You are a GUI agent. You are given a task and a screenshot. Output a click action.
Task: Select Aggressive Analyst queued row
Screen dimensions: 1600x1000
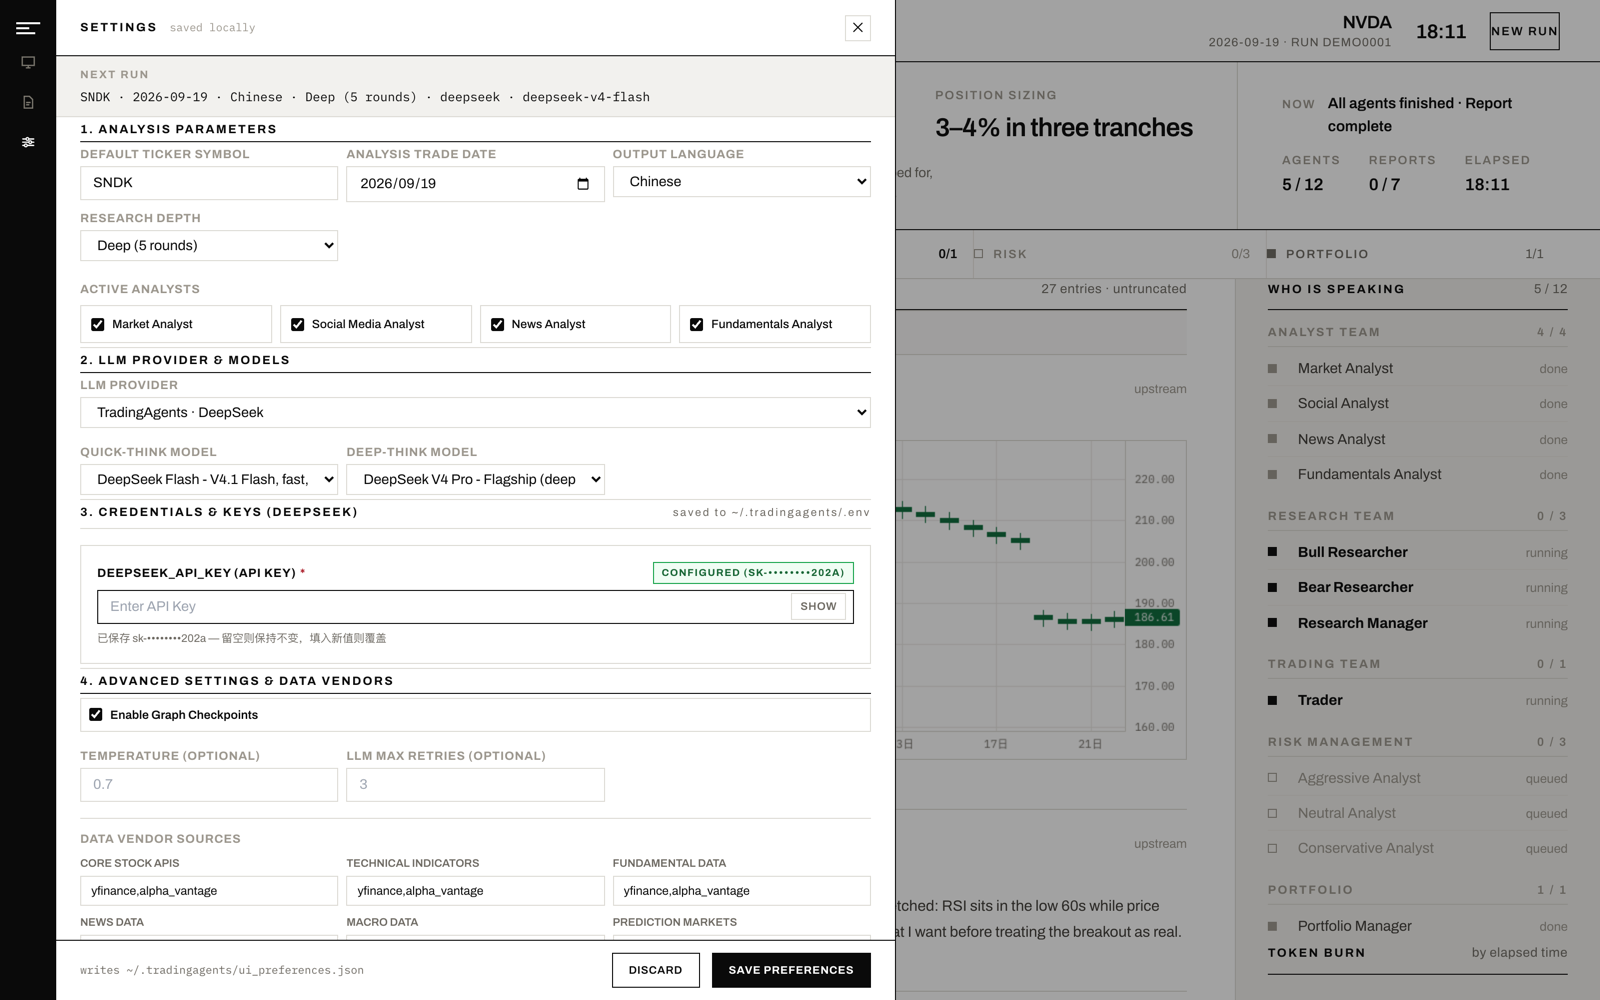click(1417, 779)
